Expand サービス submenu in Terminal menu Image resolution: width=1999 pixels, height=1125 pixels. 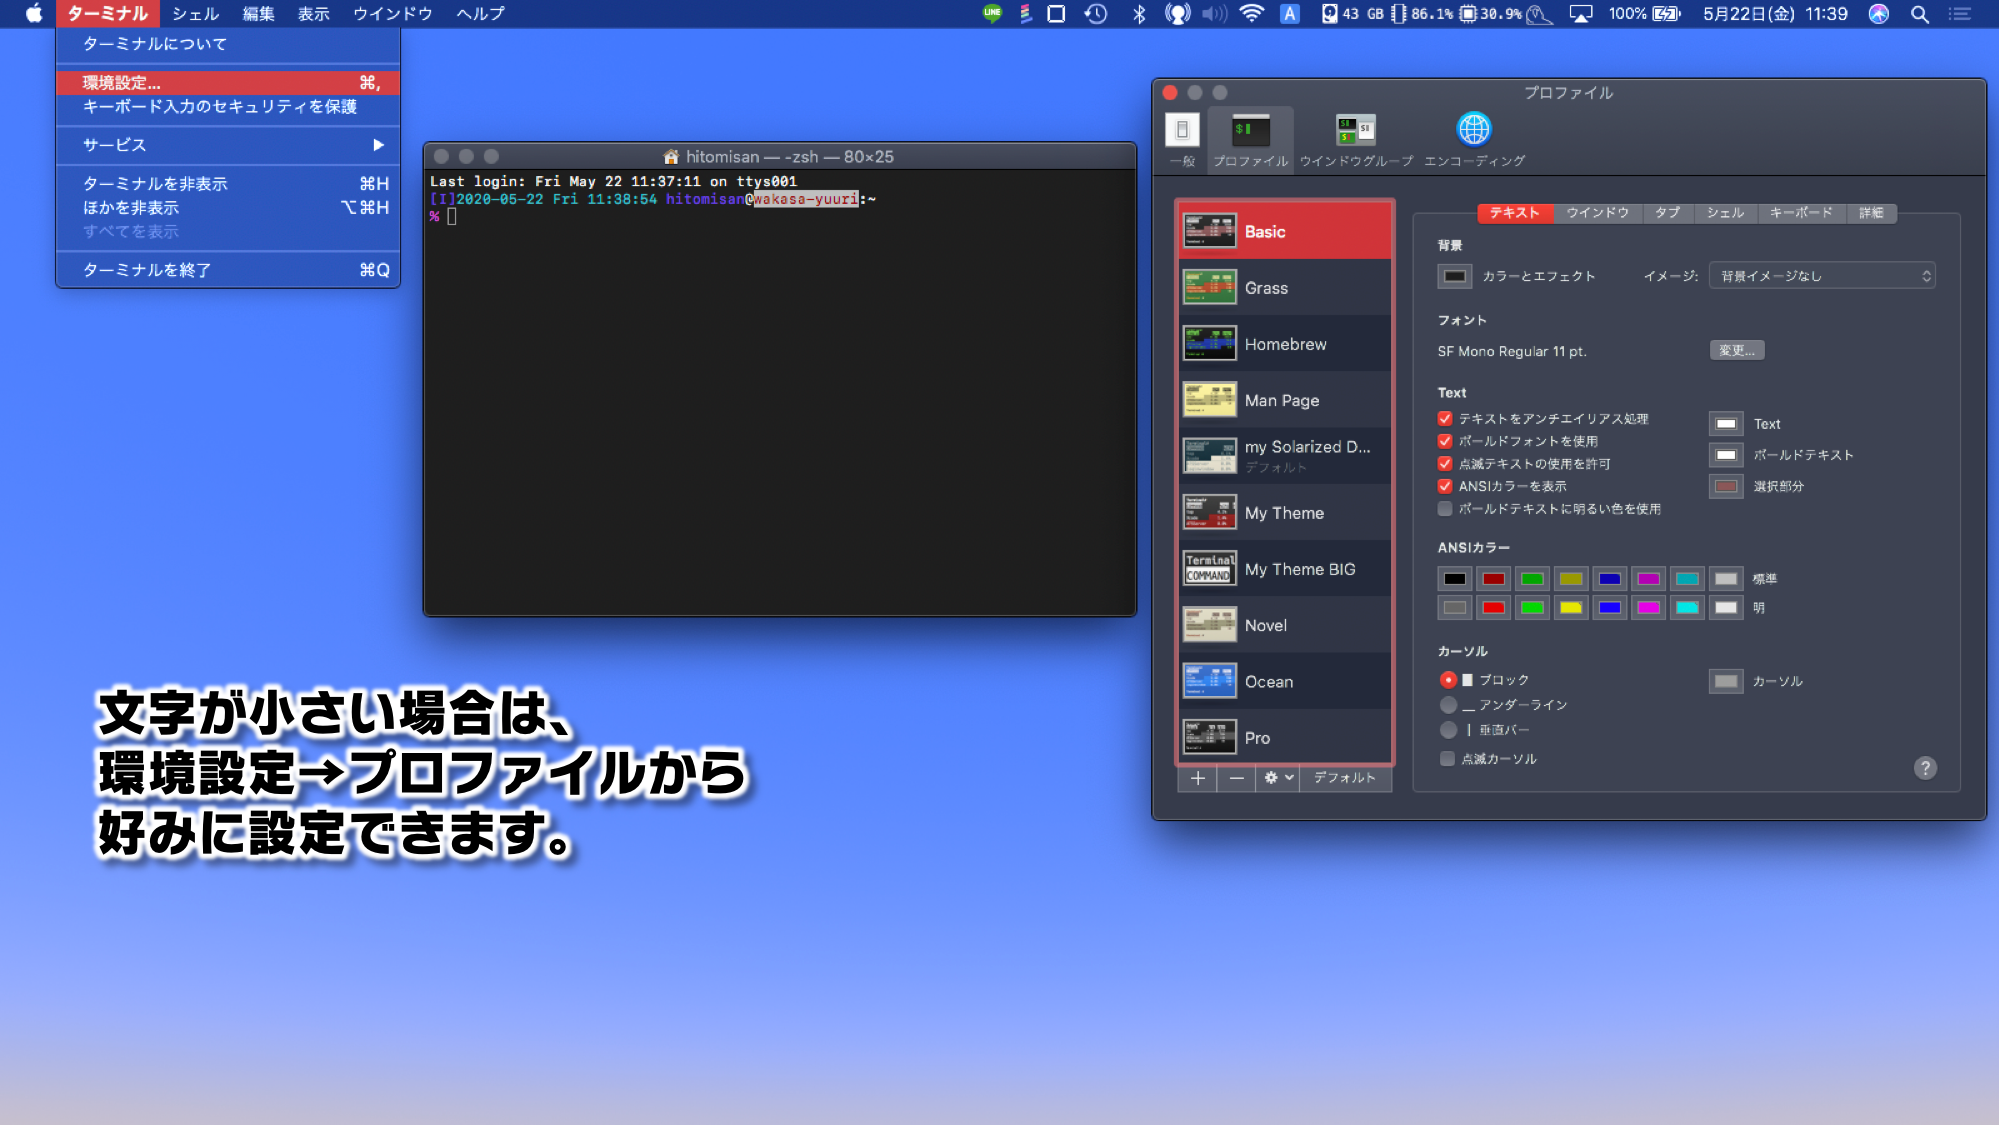click(x=228, y=145)
